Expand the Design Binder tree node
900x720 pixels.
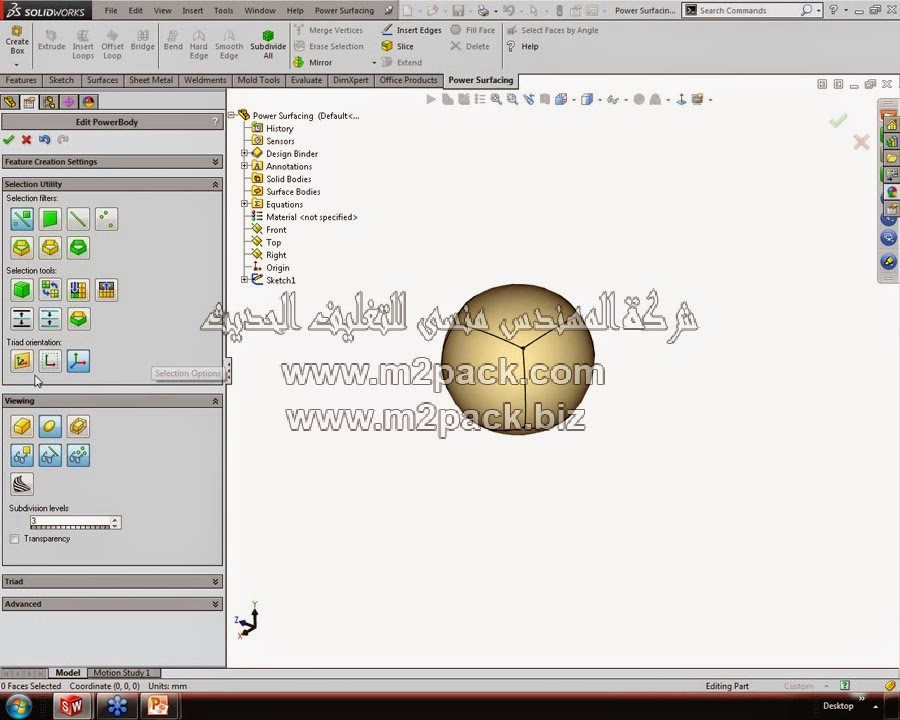(x=245, y=153)
